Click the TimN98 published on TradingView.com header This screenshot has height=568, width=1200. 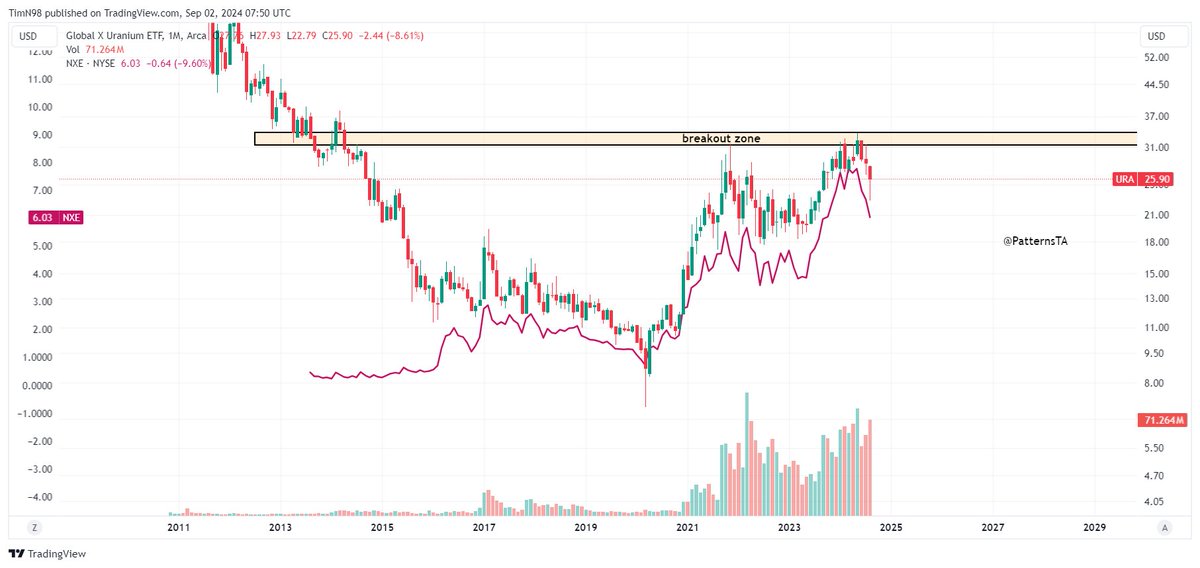coord(150,12)
